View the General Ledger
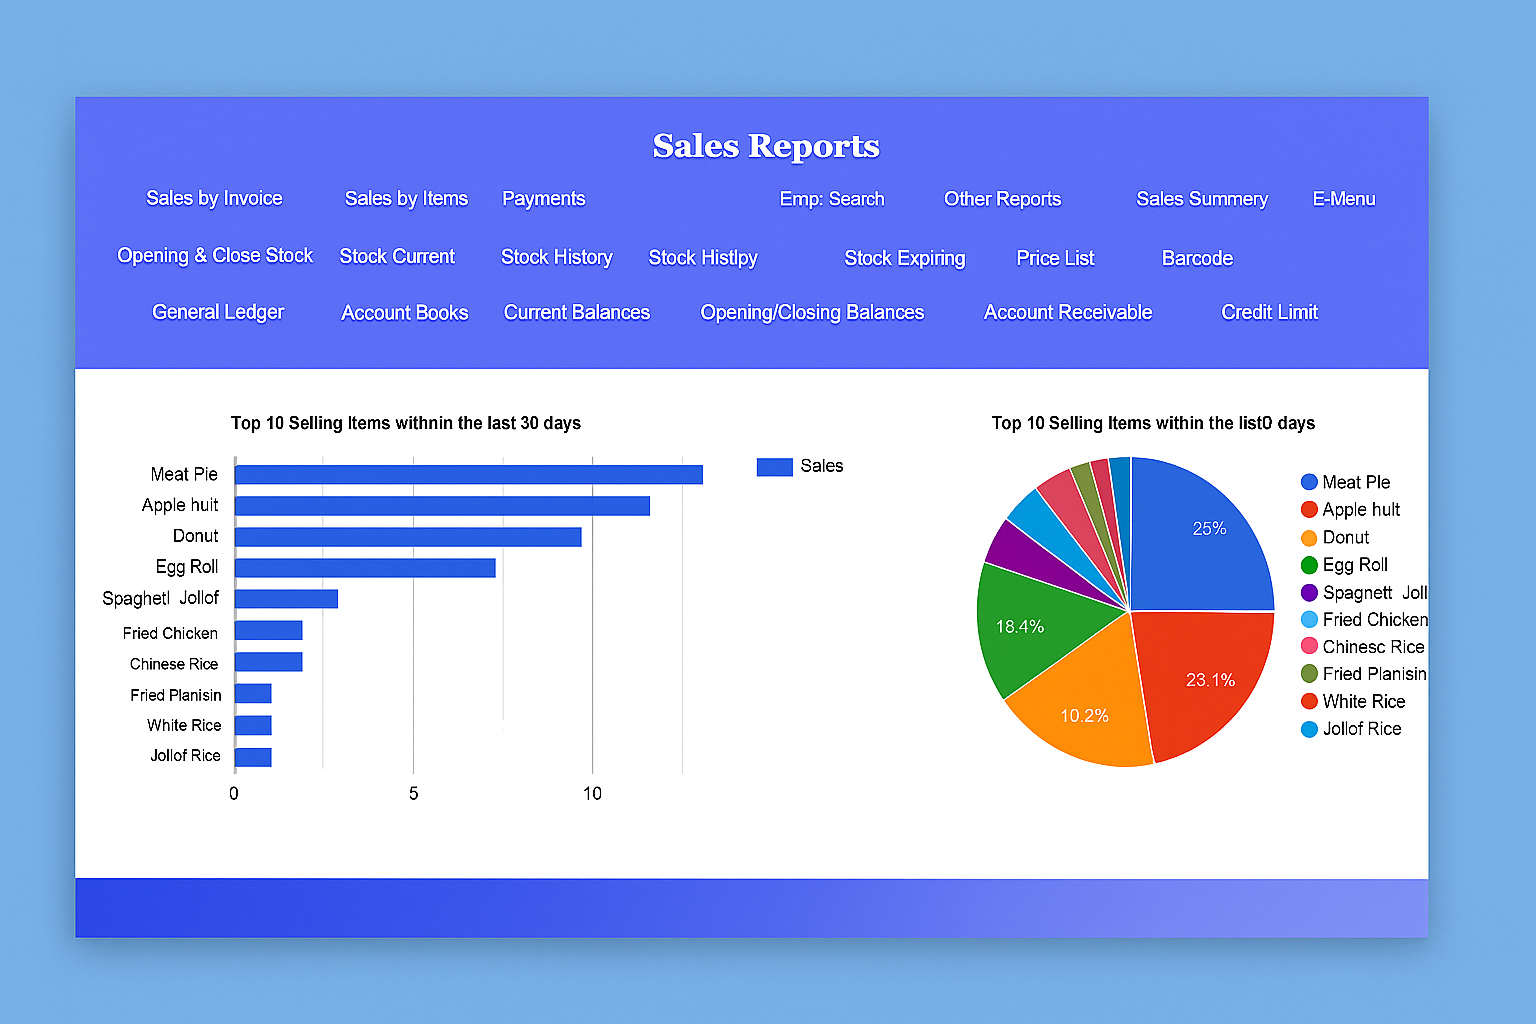Viewport: 1536px width, 1024px height. click(217, 312)
